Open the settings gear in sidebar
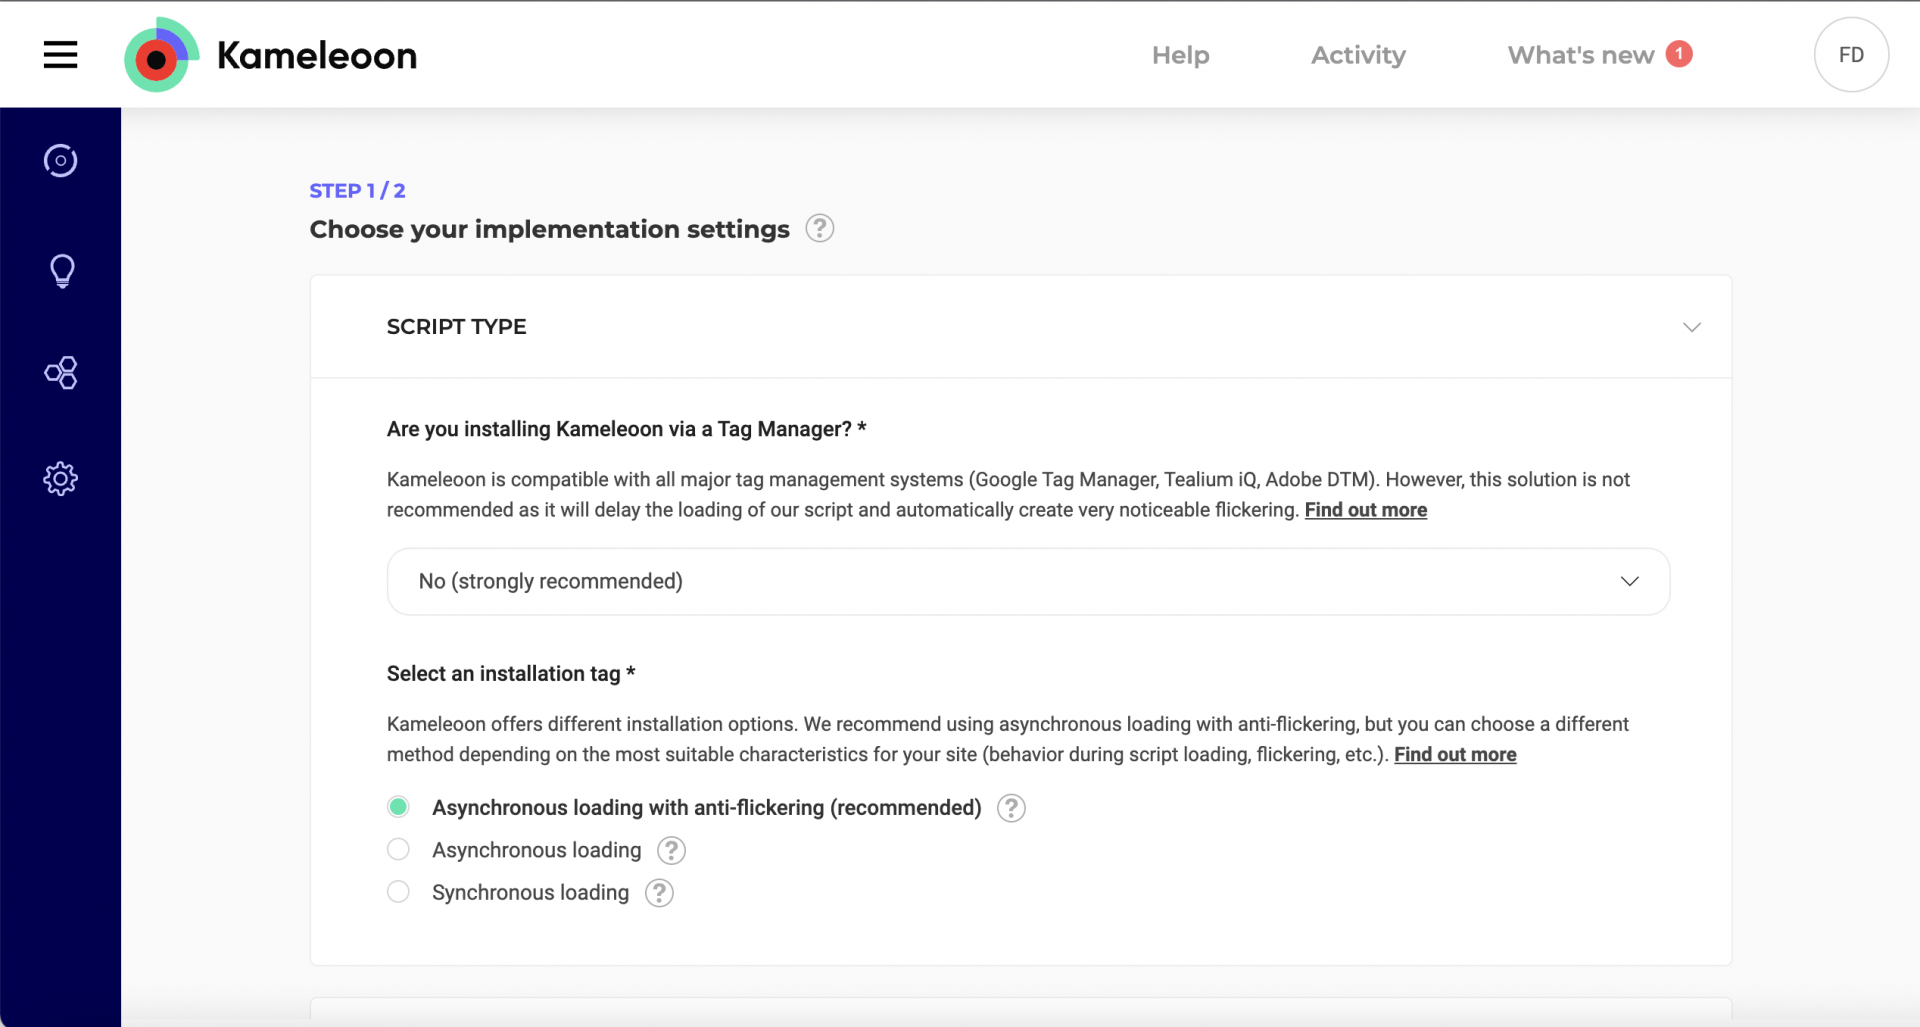The image size is (1920, 1027). (x=60, y=479)
